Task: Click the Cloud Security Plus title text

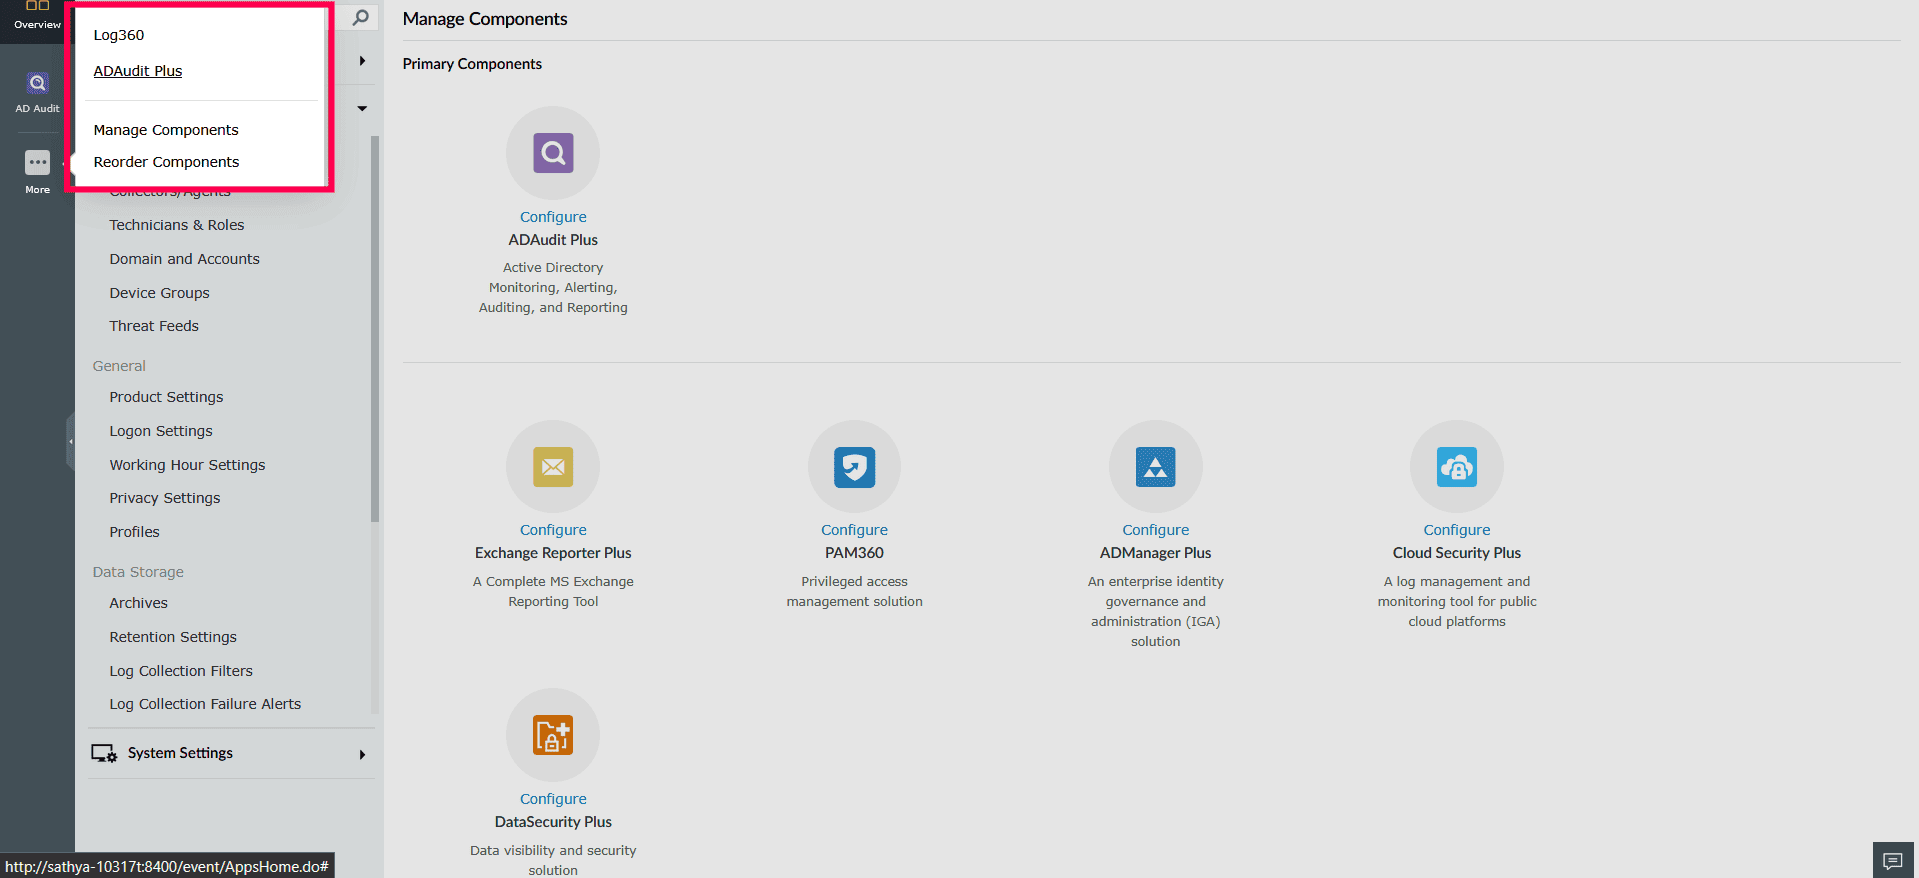Action: pos(1456,553)
